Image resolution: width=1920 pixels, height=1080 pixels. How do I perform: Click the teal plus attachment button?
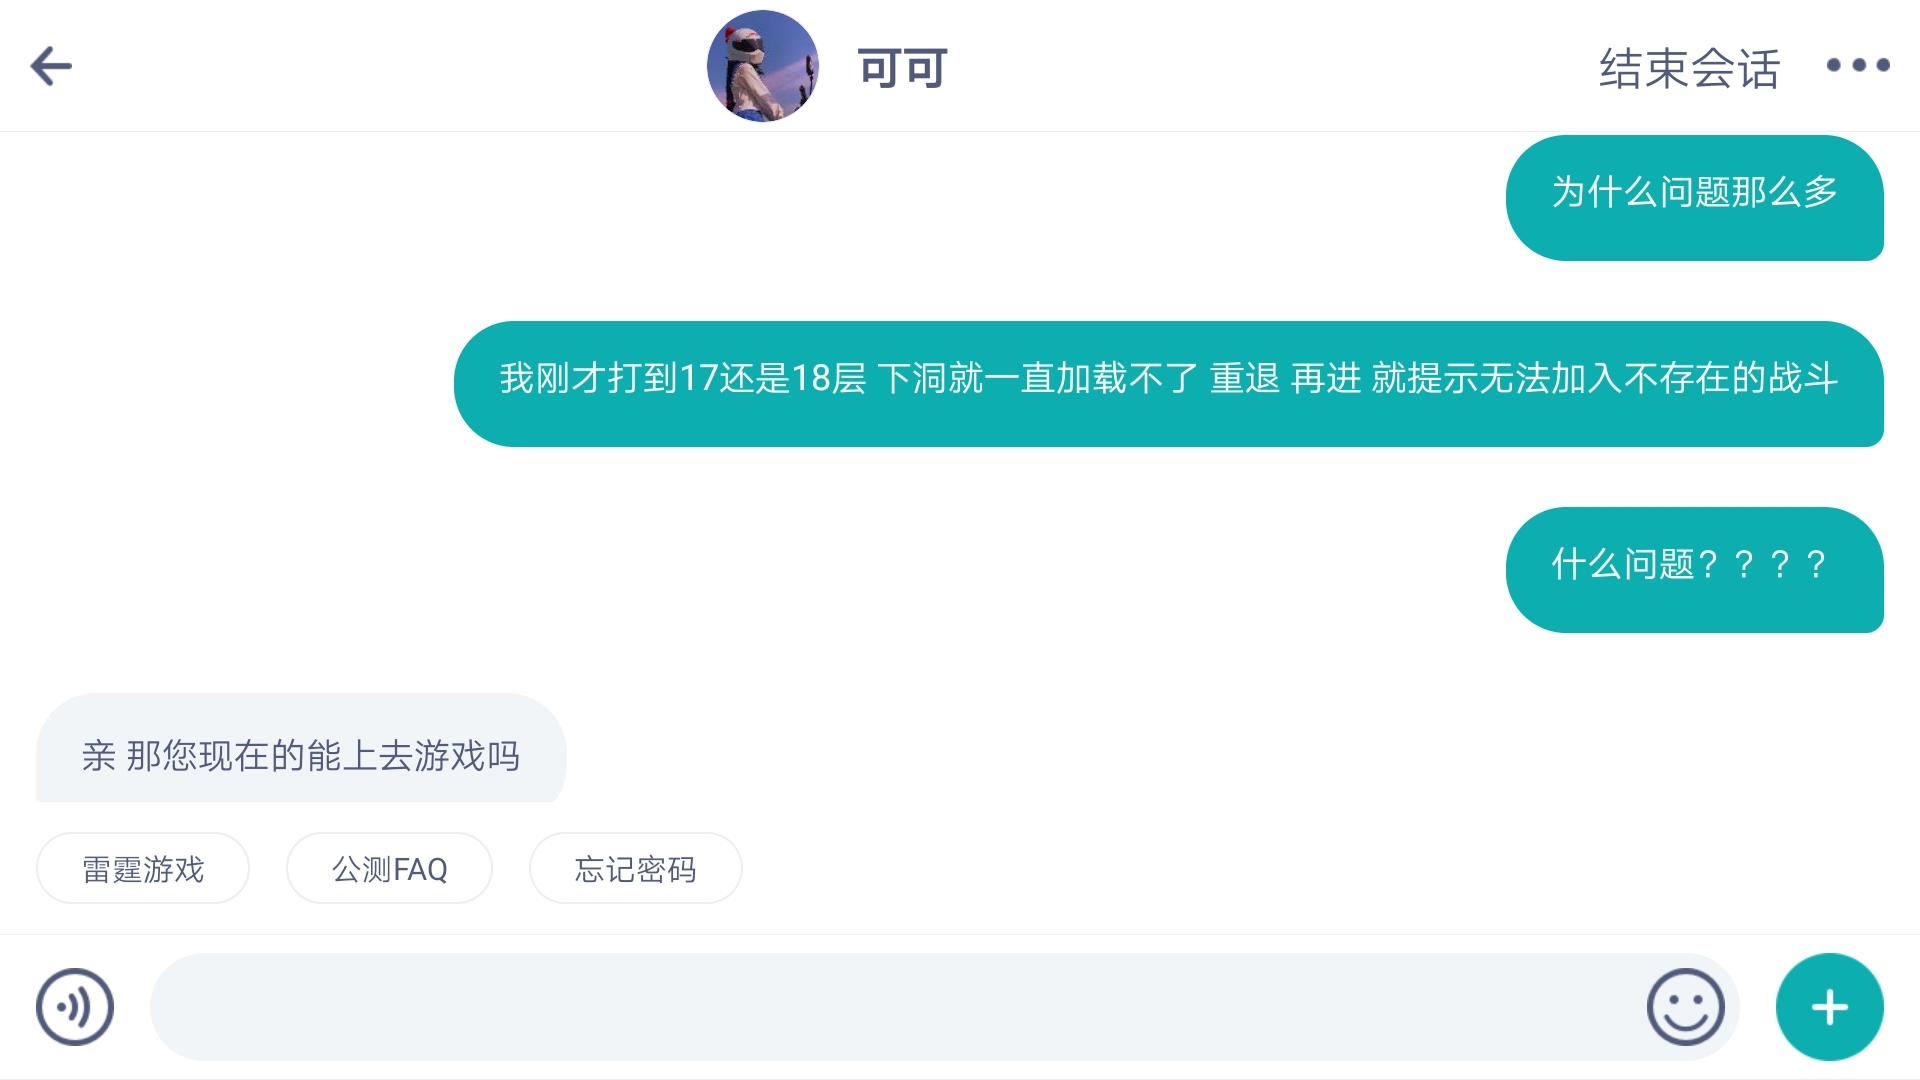point(1829,1007)
